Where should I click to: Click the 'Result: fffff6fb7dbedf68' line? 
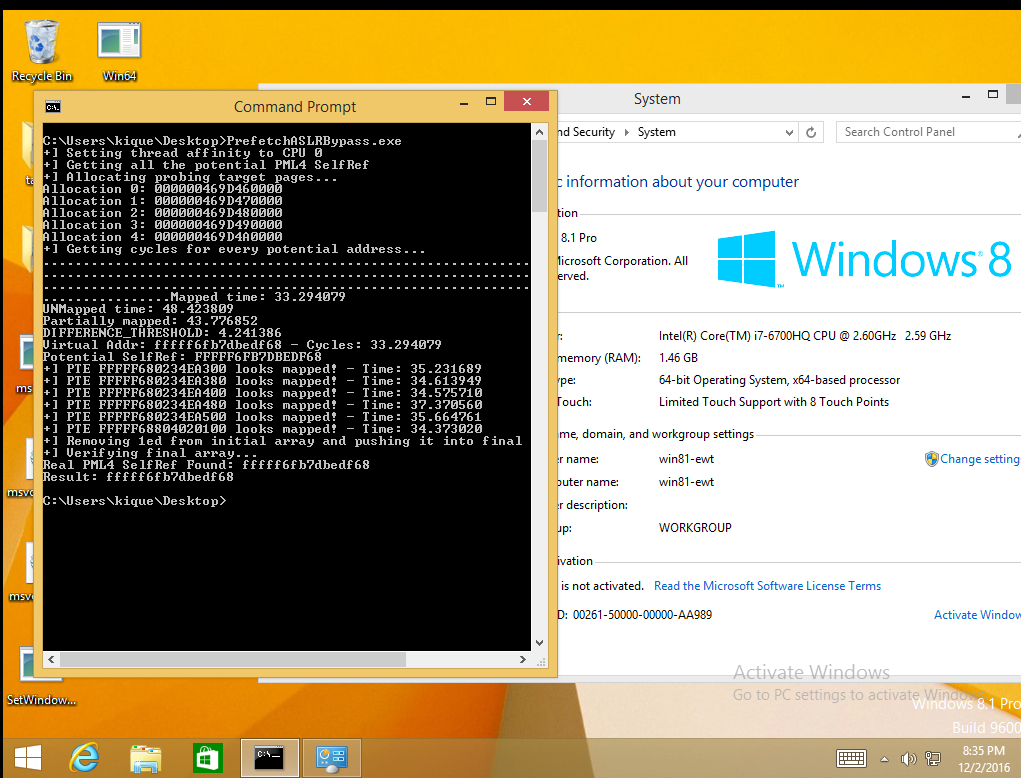point(138,477)
